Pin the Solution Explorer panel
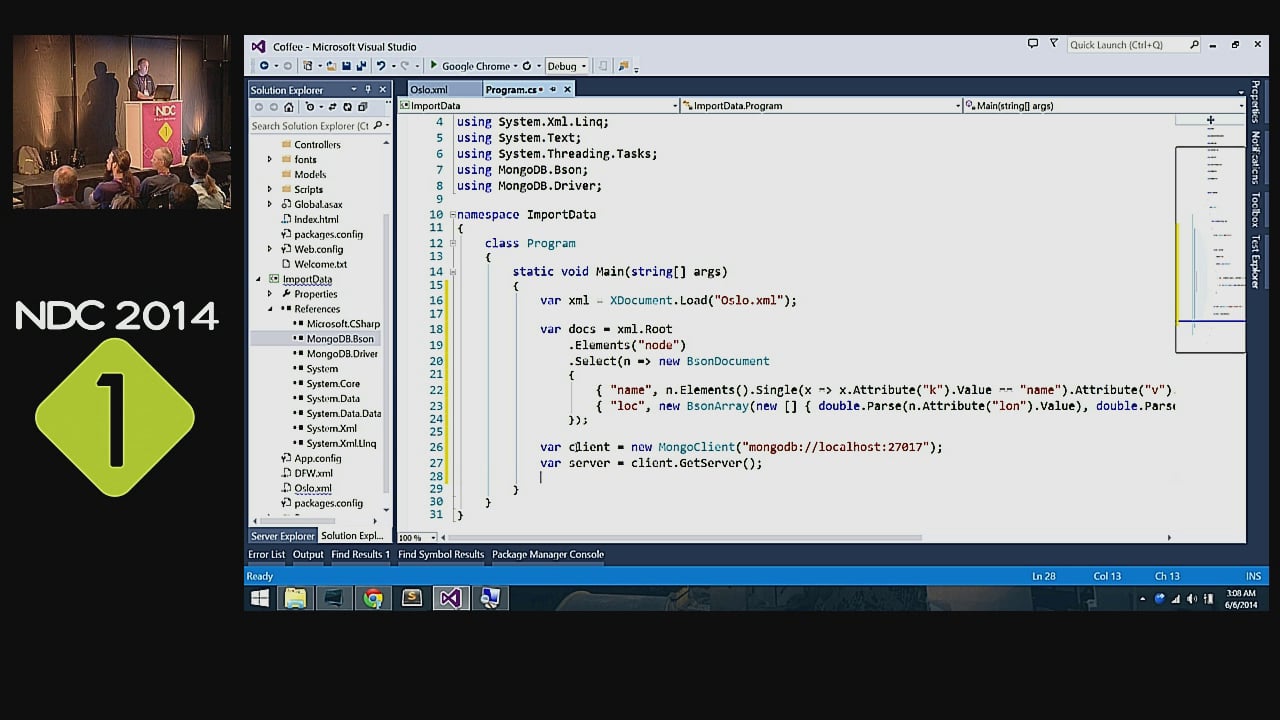This screenshot has height=720, width=1280. [369, 90]
